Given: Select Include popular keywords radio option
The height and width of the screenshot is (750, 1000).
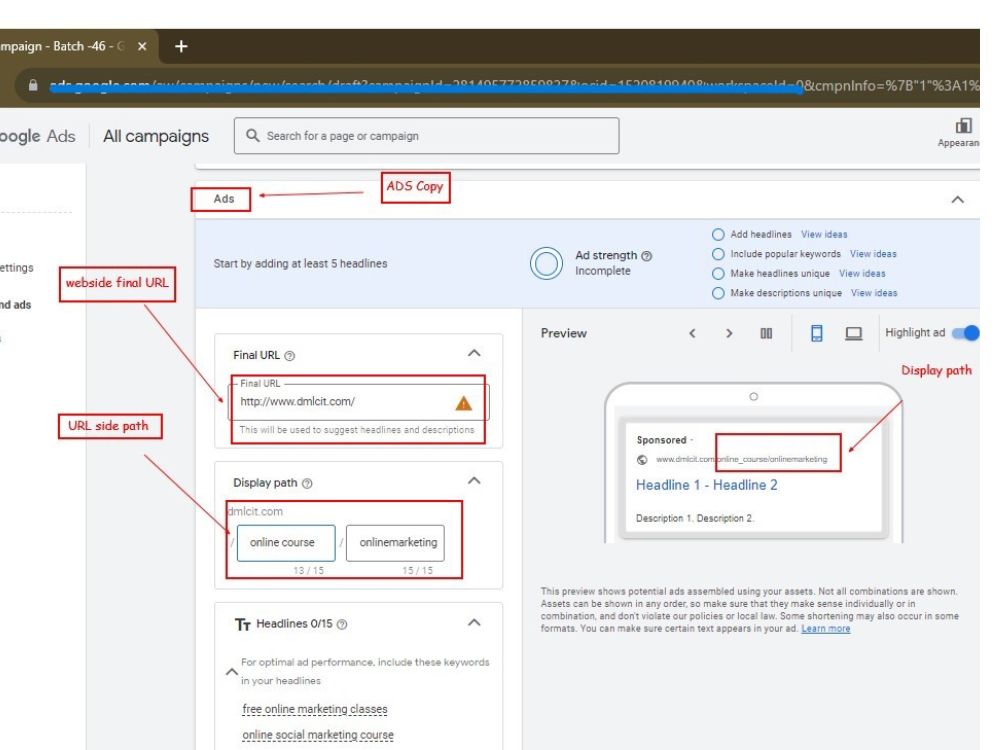Looking at the screenshot, I should 718,254.
